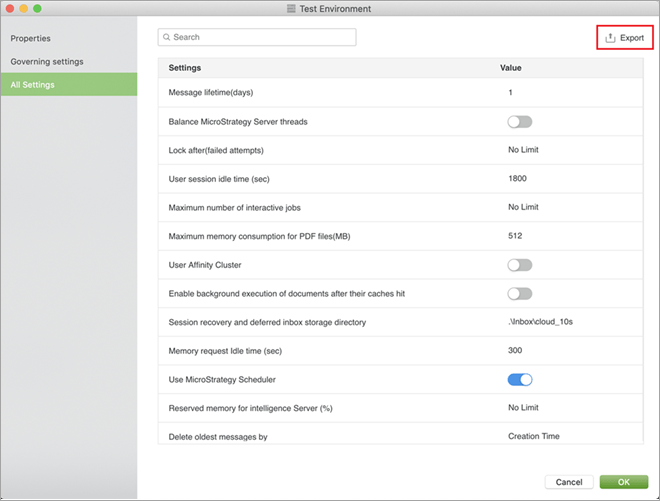660x501 pixels.
Task: Toggle background execution of documents switch
Action: click(x=519, y=294)
